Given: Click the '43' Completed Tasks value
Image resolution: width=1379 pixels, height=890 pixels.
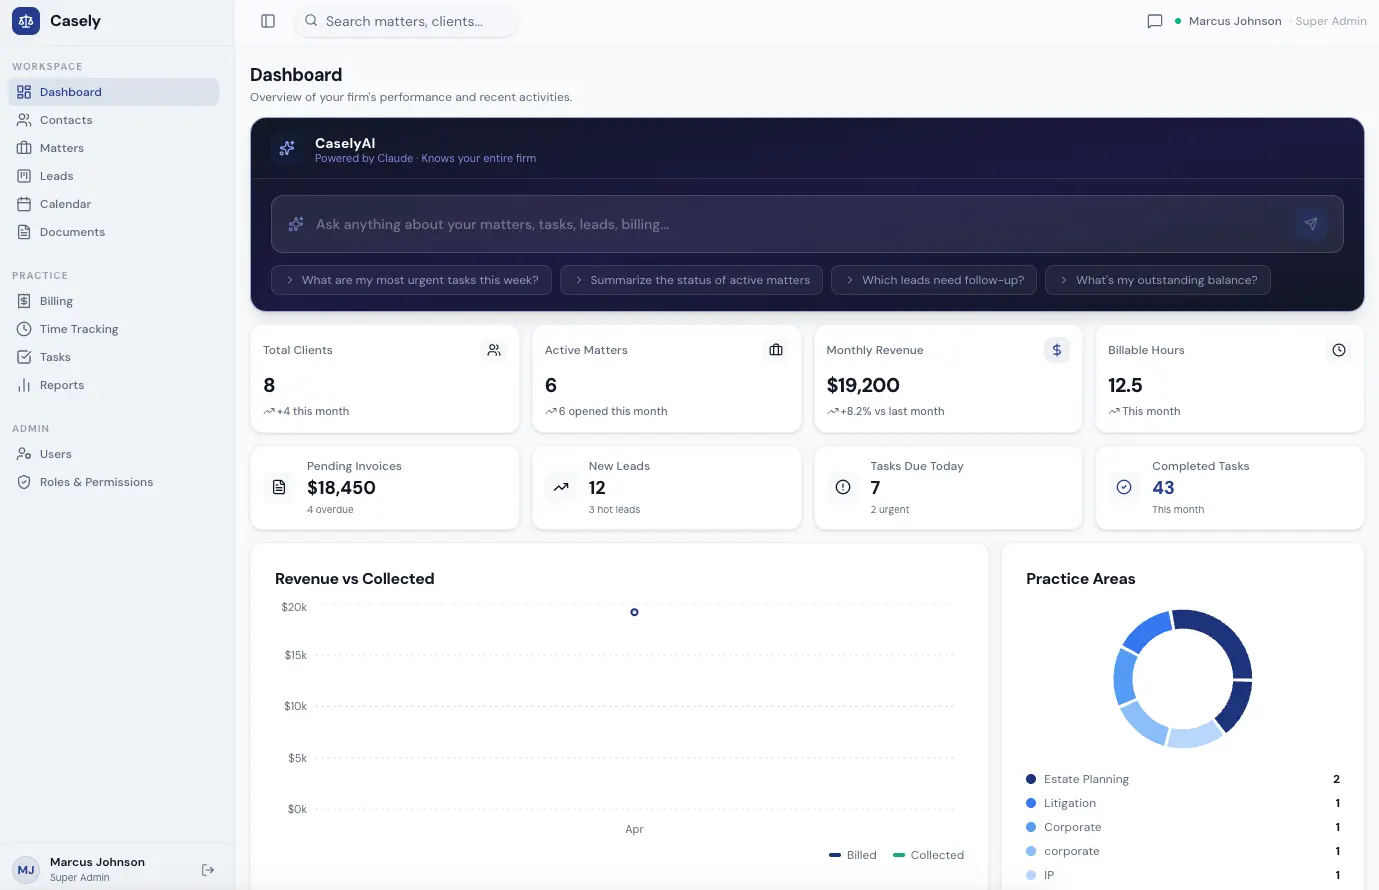Looking at the screenshot, I should (x=1163, y=488).
